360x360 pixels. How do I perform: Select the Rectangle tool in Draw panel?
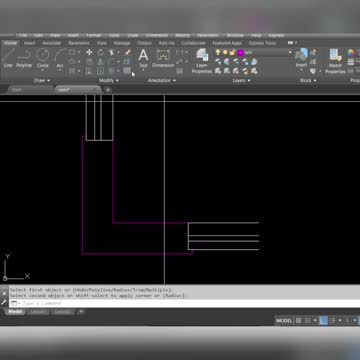[x=72, y=52]
